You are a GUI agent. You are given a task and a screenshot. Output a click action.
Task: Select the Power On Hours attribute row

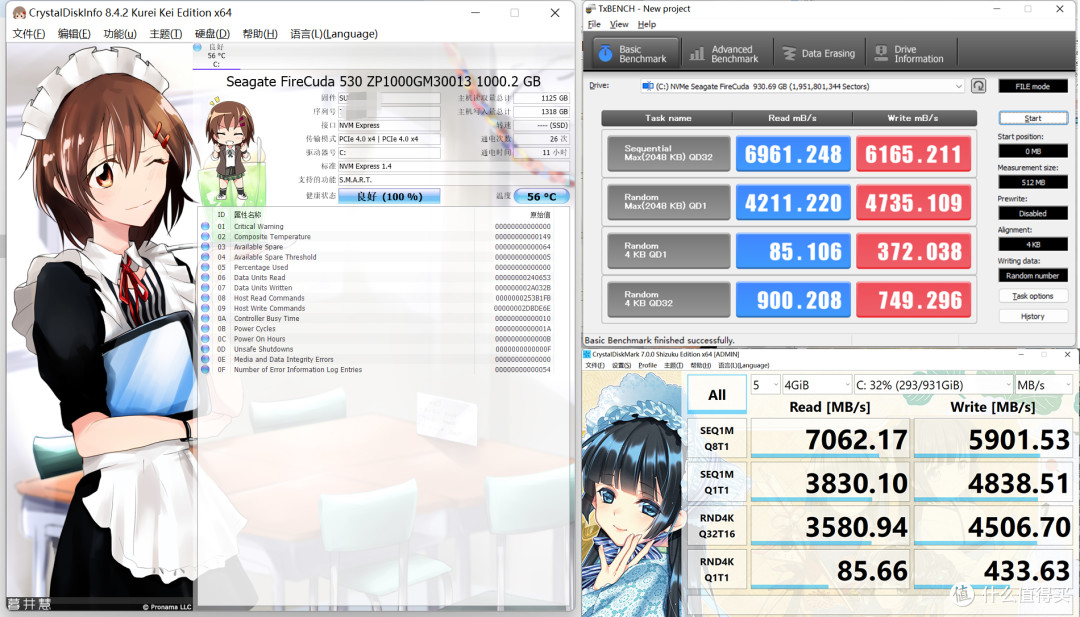click(x=377, y=339)
